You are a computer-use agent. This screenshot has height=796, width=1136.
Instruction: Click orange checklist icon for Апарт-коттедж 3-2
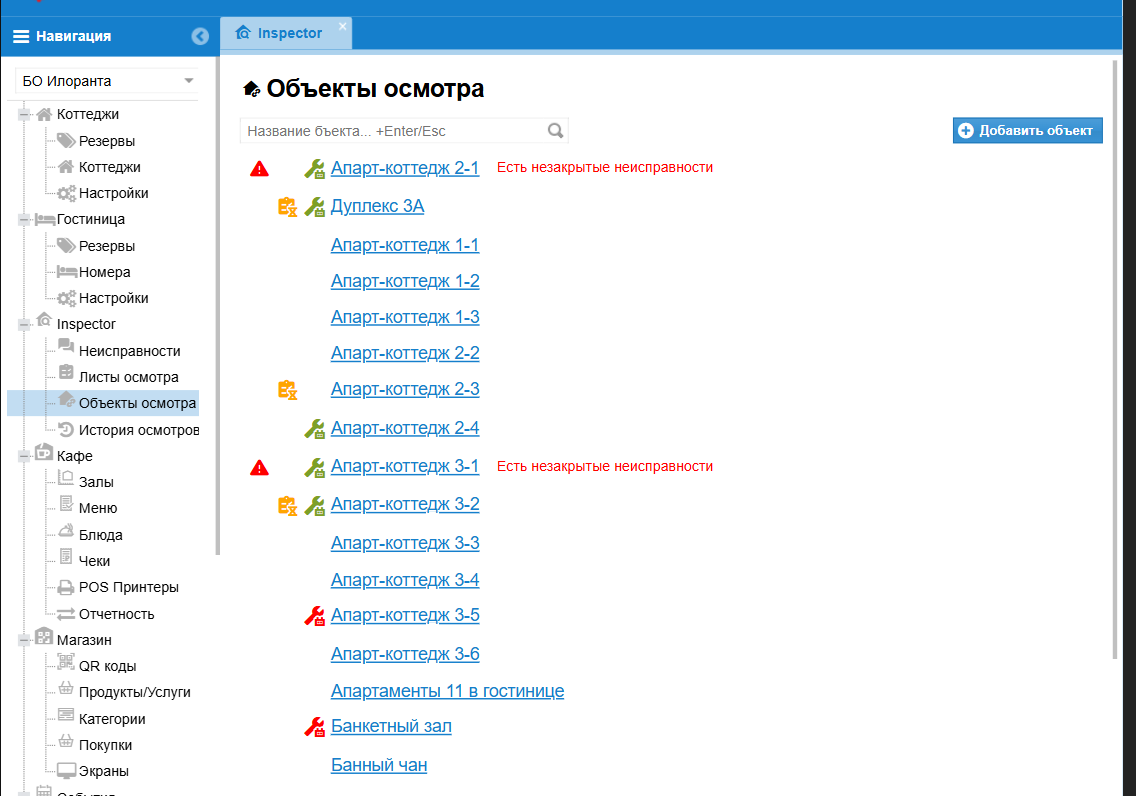(288, 506)
